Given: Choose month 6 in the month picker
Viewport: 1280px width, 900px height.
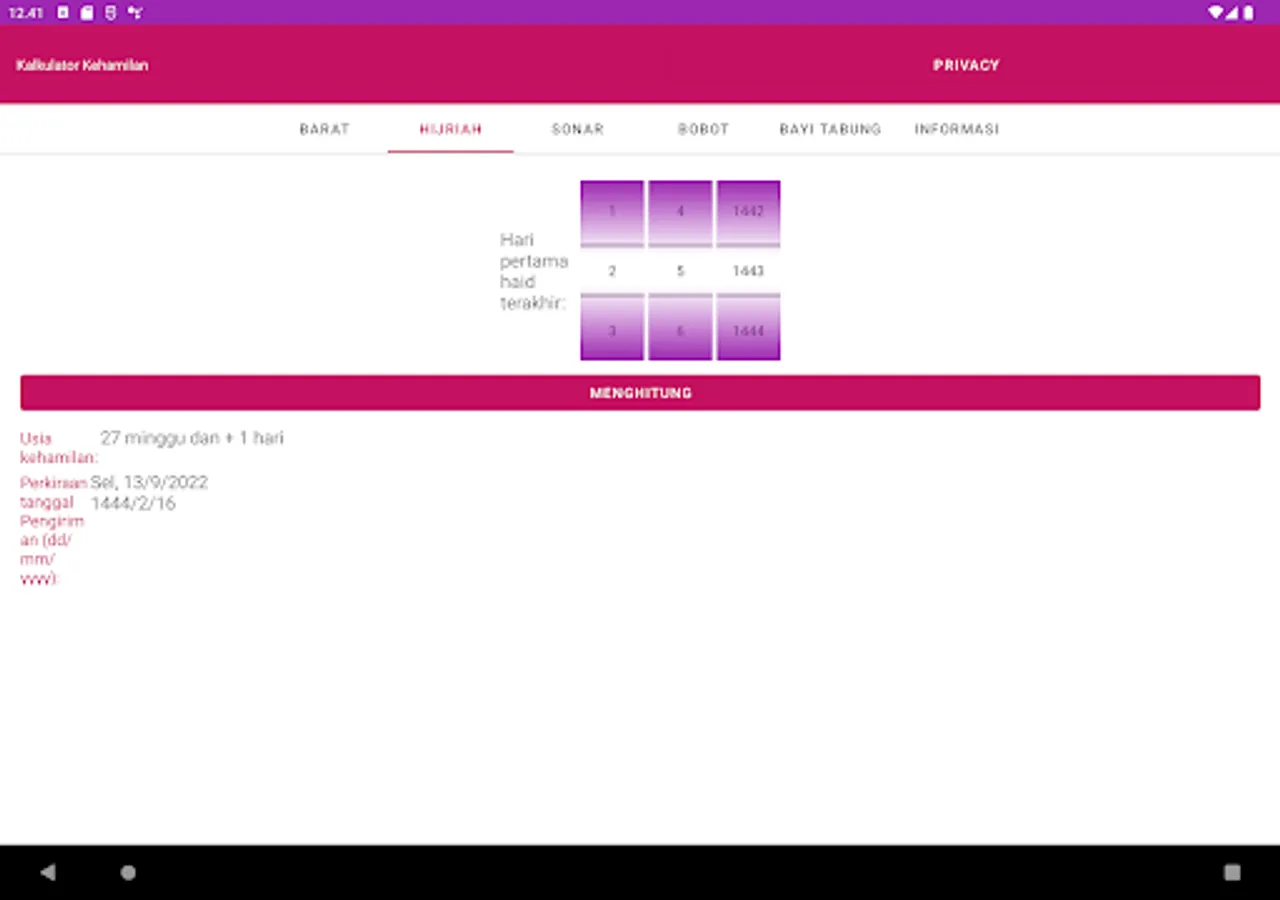Looking at the screenshot, I should 680,330.
